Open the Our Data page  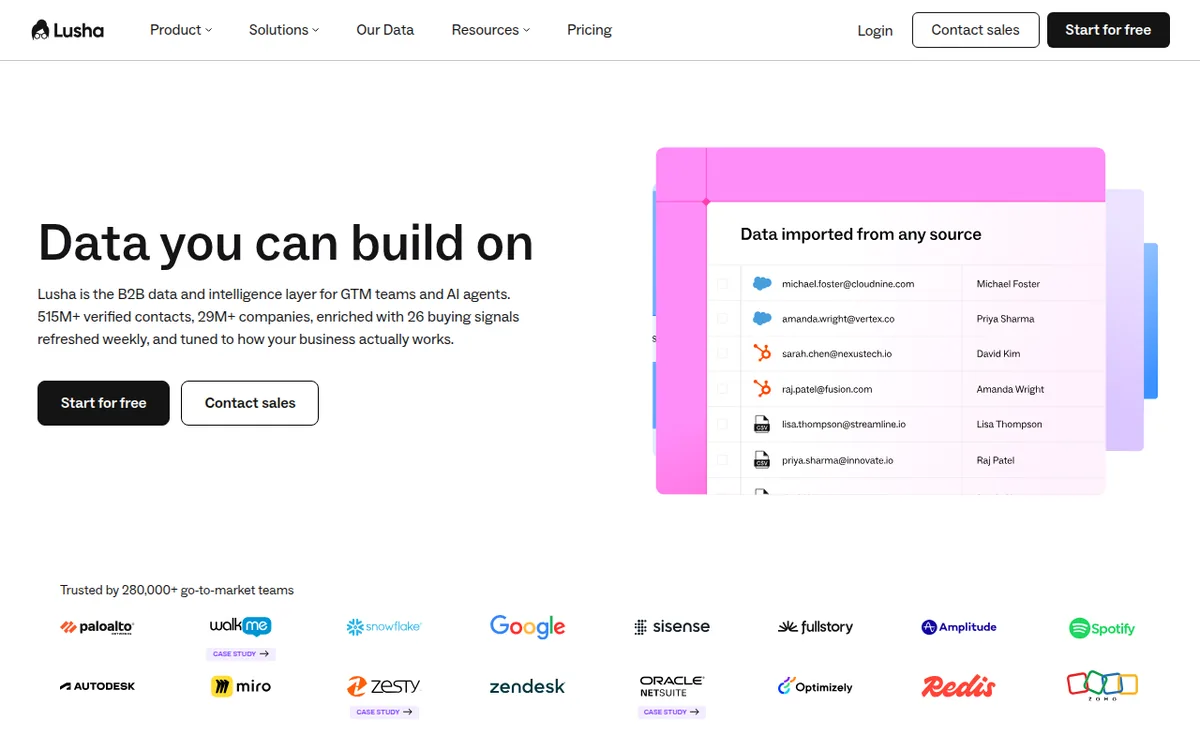point(385,30)
